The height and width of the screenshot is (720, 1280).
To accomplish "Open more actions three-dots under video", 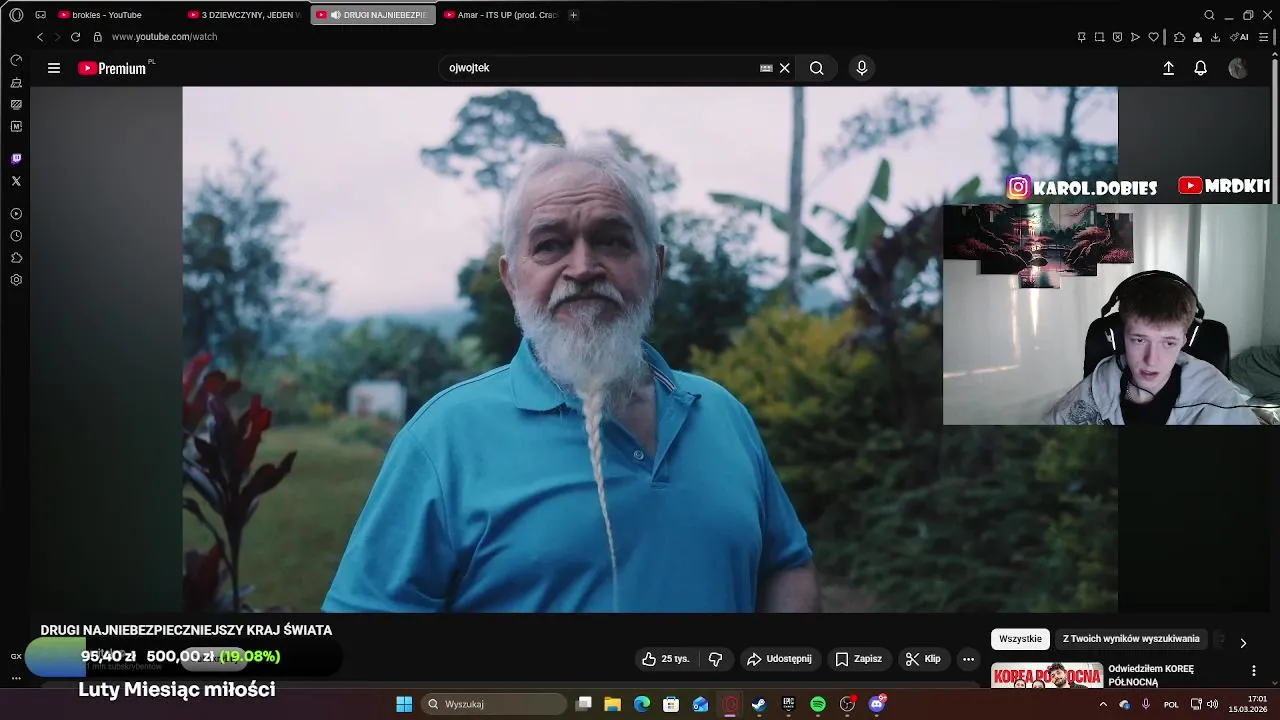I will [968, 659].
